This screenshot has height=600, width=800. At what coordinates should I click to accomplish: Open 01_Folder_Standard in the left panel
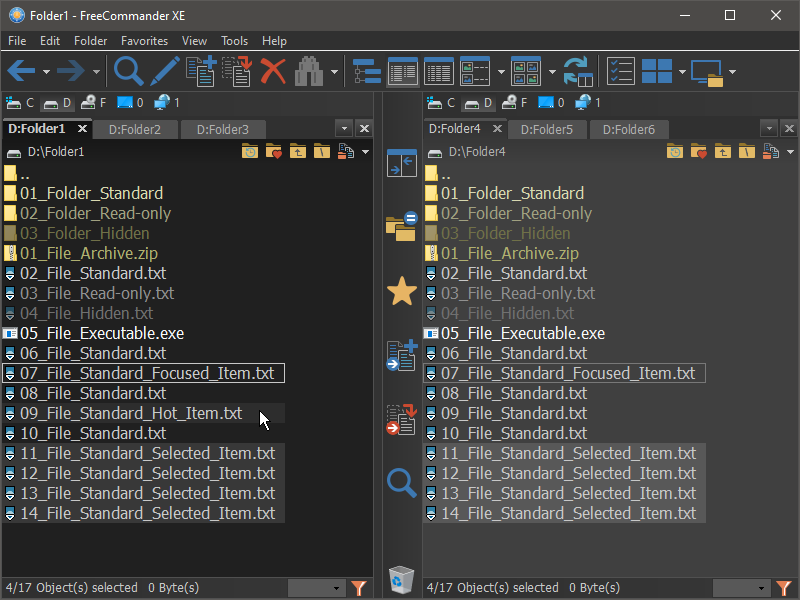91,193
